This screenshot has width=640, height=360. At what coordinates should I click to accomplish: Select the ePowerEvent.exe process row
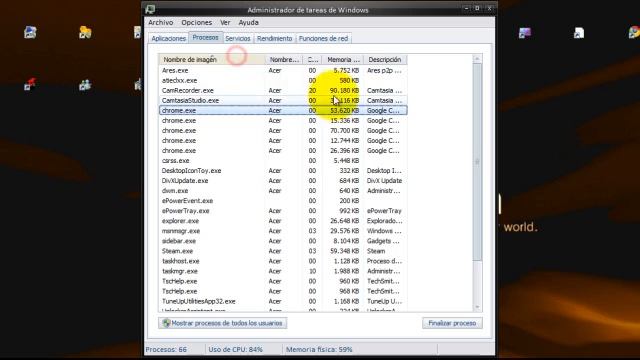(283, 201)
